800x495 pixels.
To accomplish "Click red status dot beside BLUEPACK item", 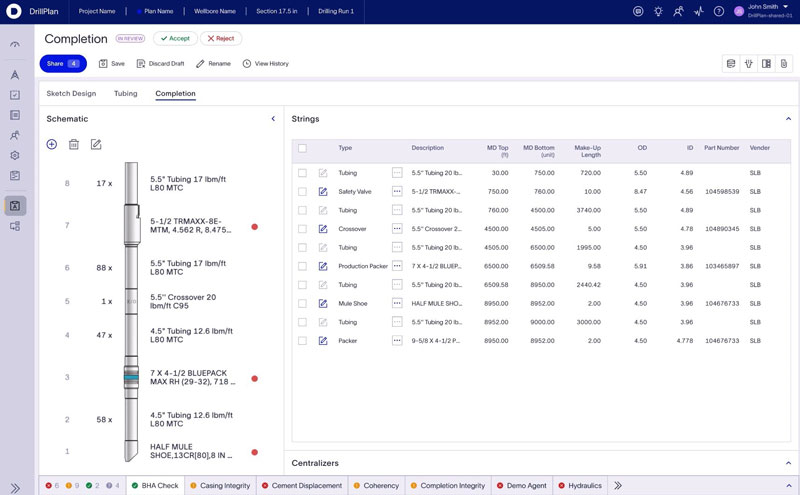I will [255, 379].
